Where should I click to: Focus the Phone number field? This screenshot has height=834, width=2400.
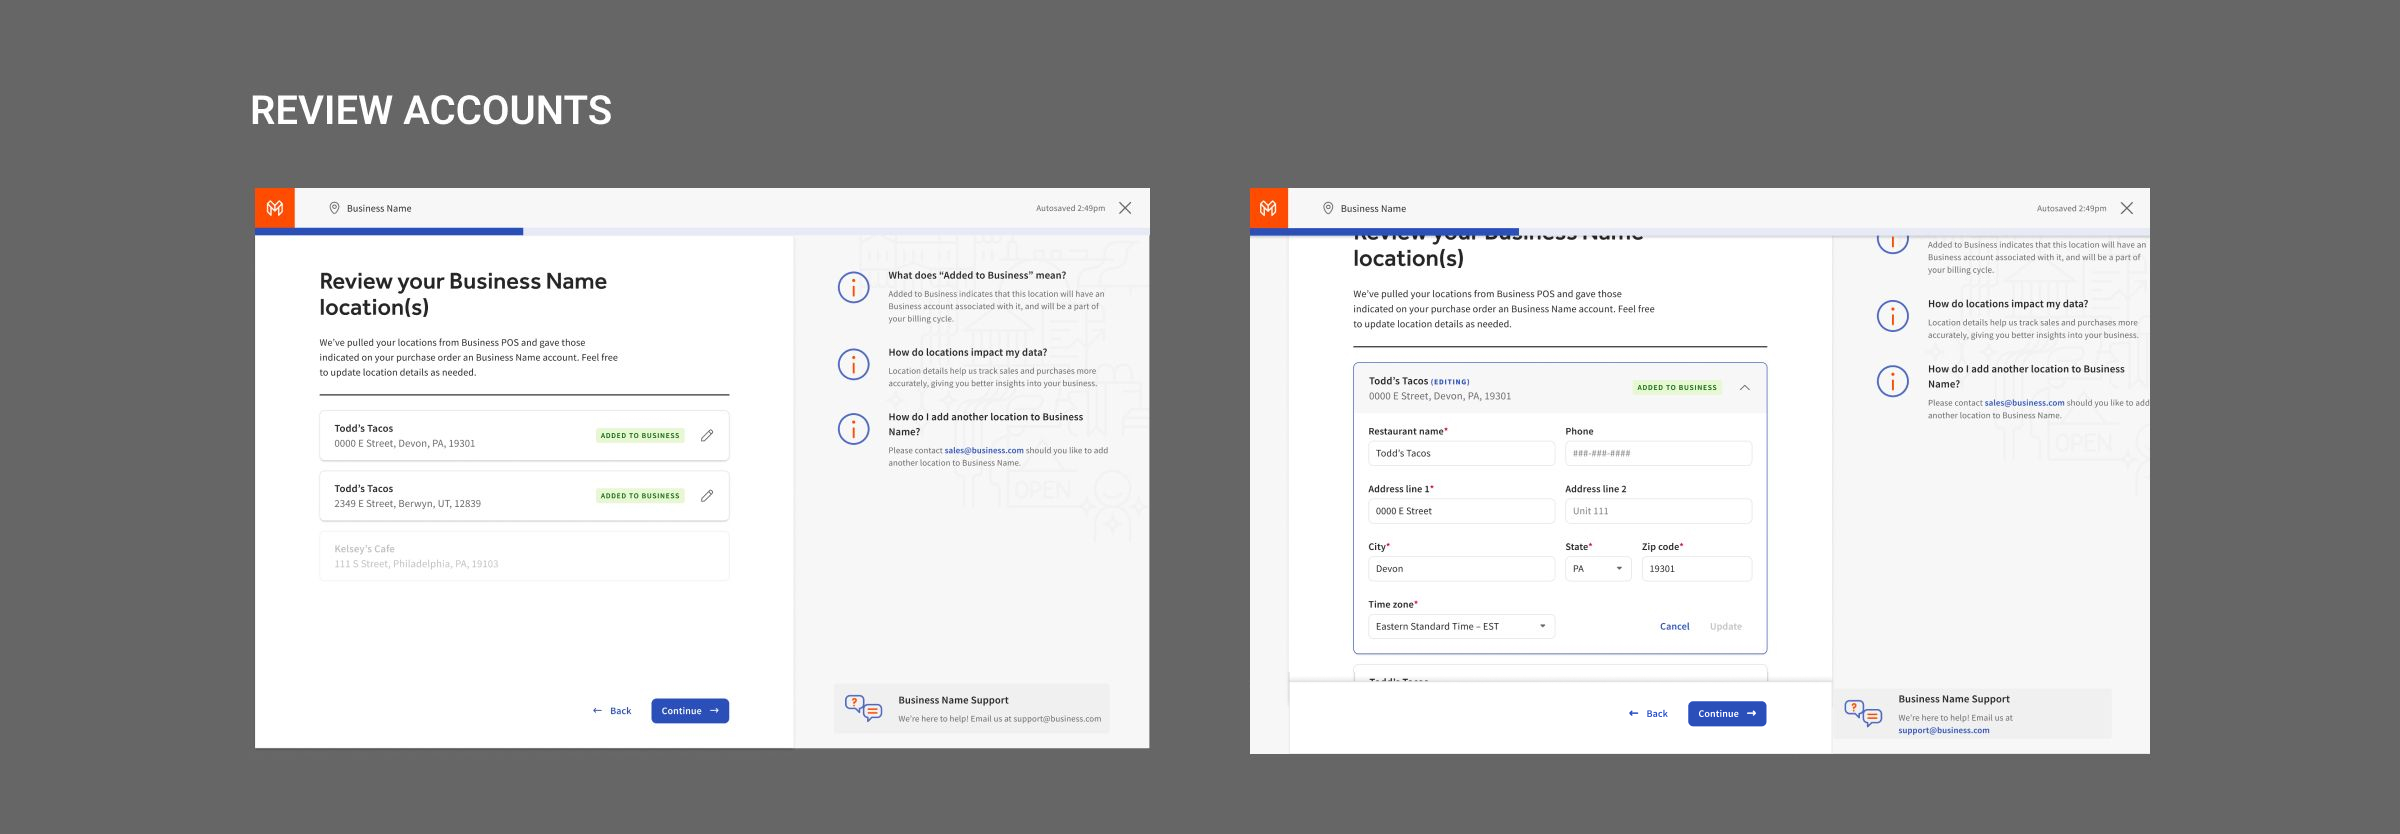tap(1657, 454)
